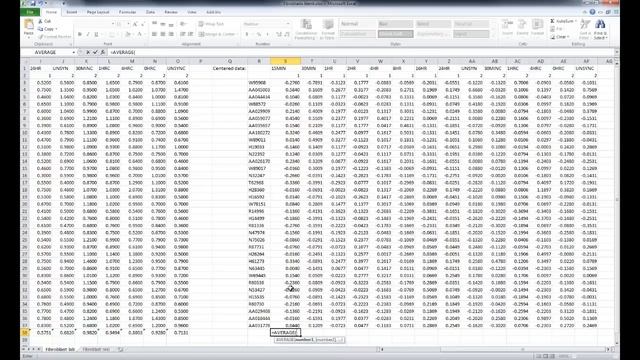The height and width of the screenshot is (360, 640).
Task: Click Increase Decimal icon
Action: [279, 34]
